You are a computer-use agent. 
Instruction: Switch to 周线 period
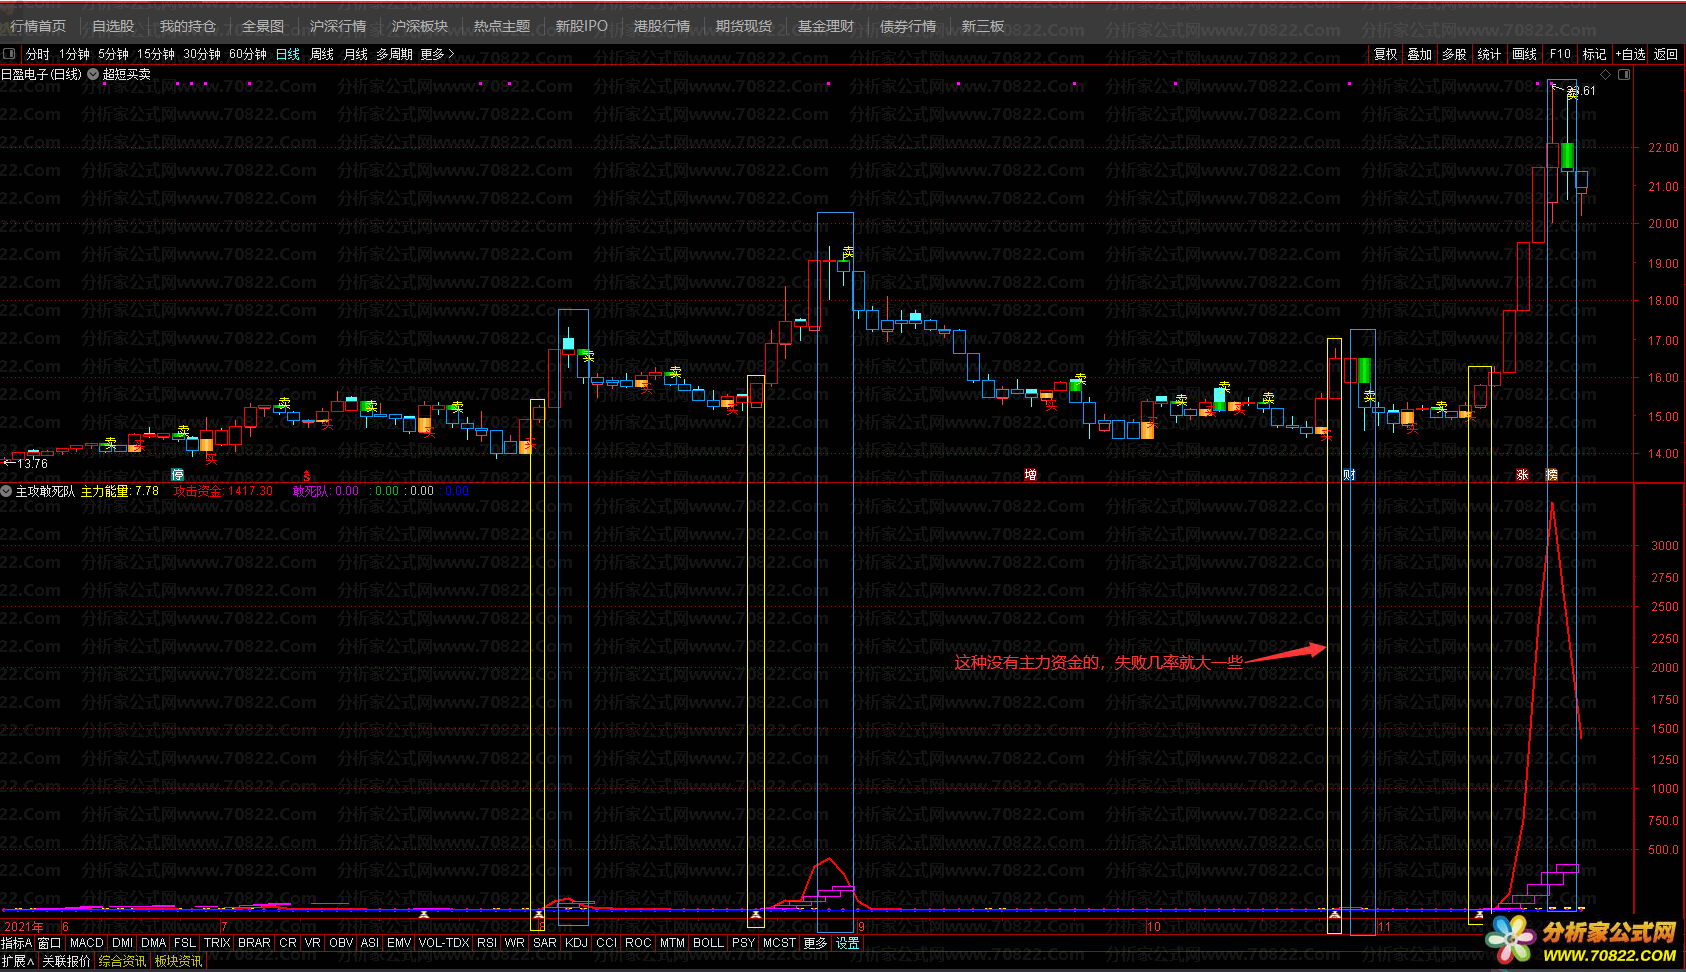point(322,54)
